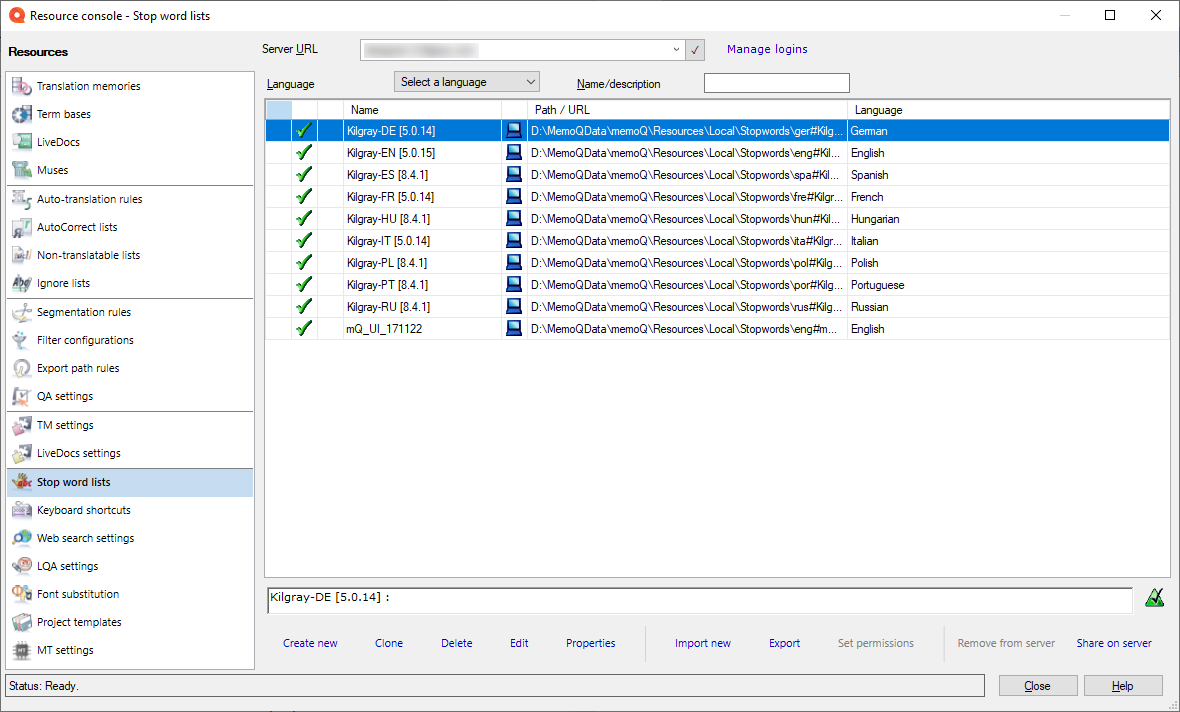Expand the Server URL combo box
The height and width of the screenshot is (712, 1180).
[x=677, y=50]
